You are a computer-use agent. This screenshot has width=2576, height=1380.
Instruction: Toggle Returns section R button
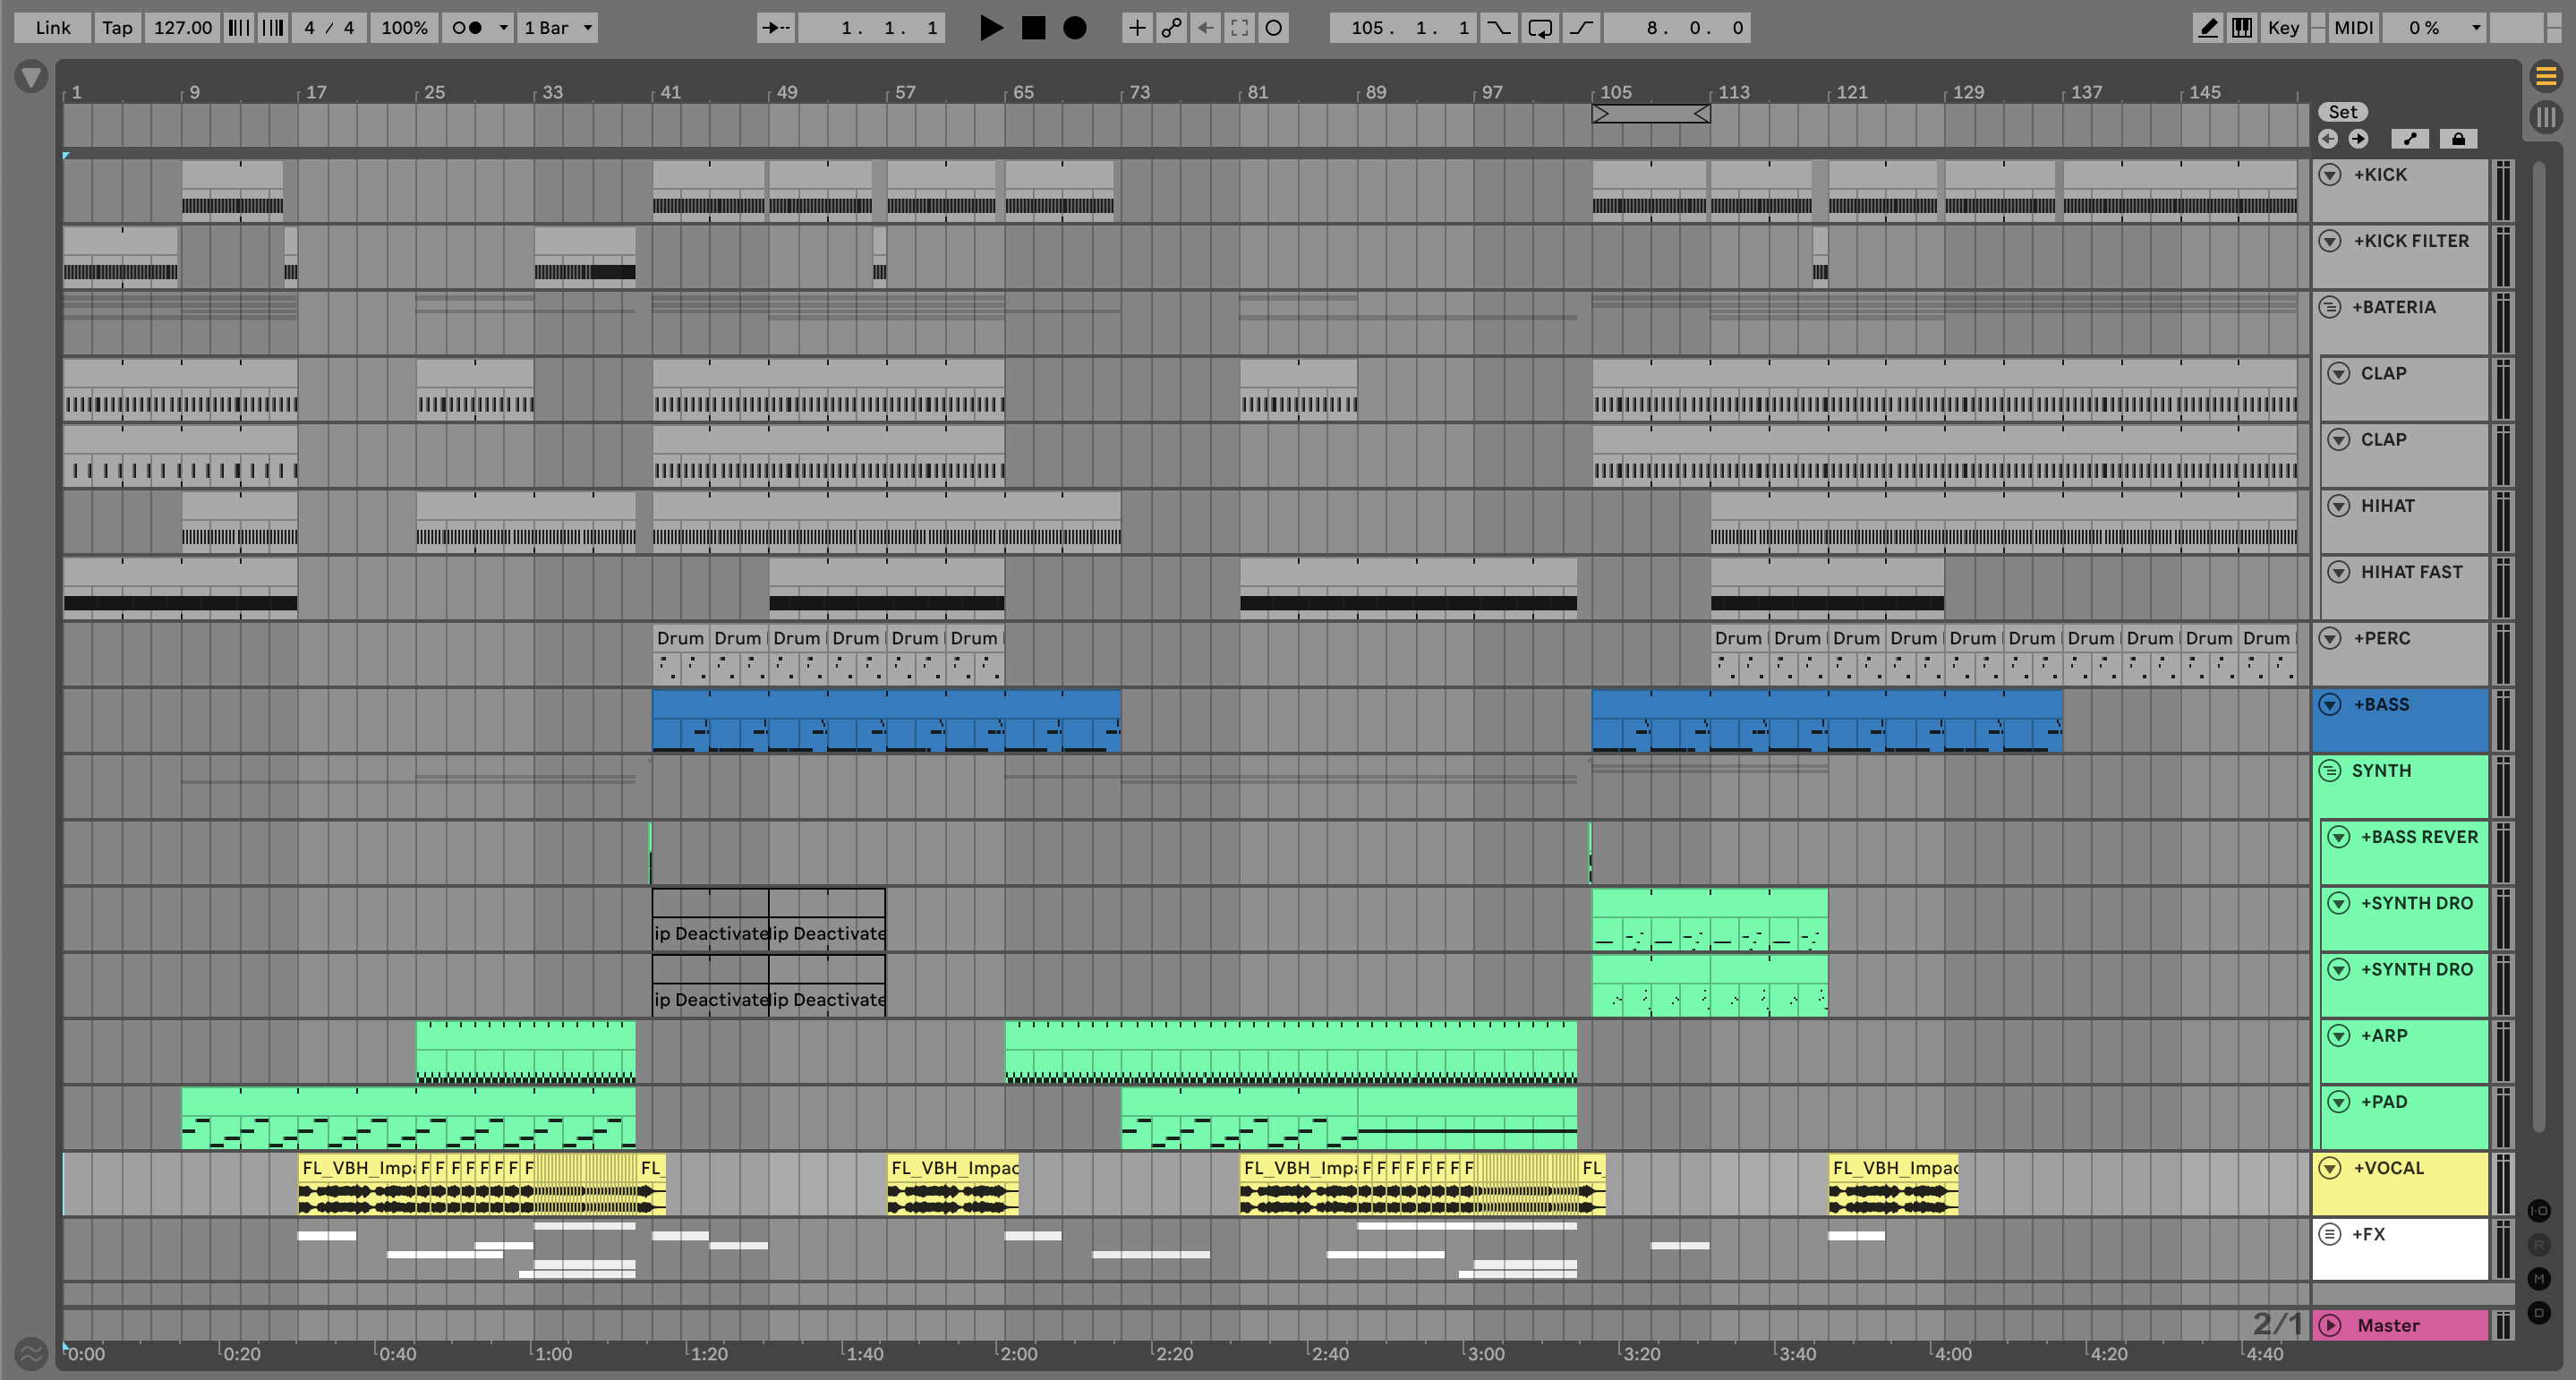(2539, 1245)
